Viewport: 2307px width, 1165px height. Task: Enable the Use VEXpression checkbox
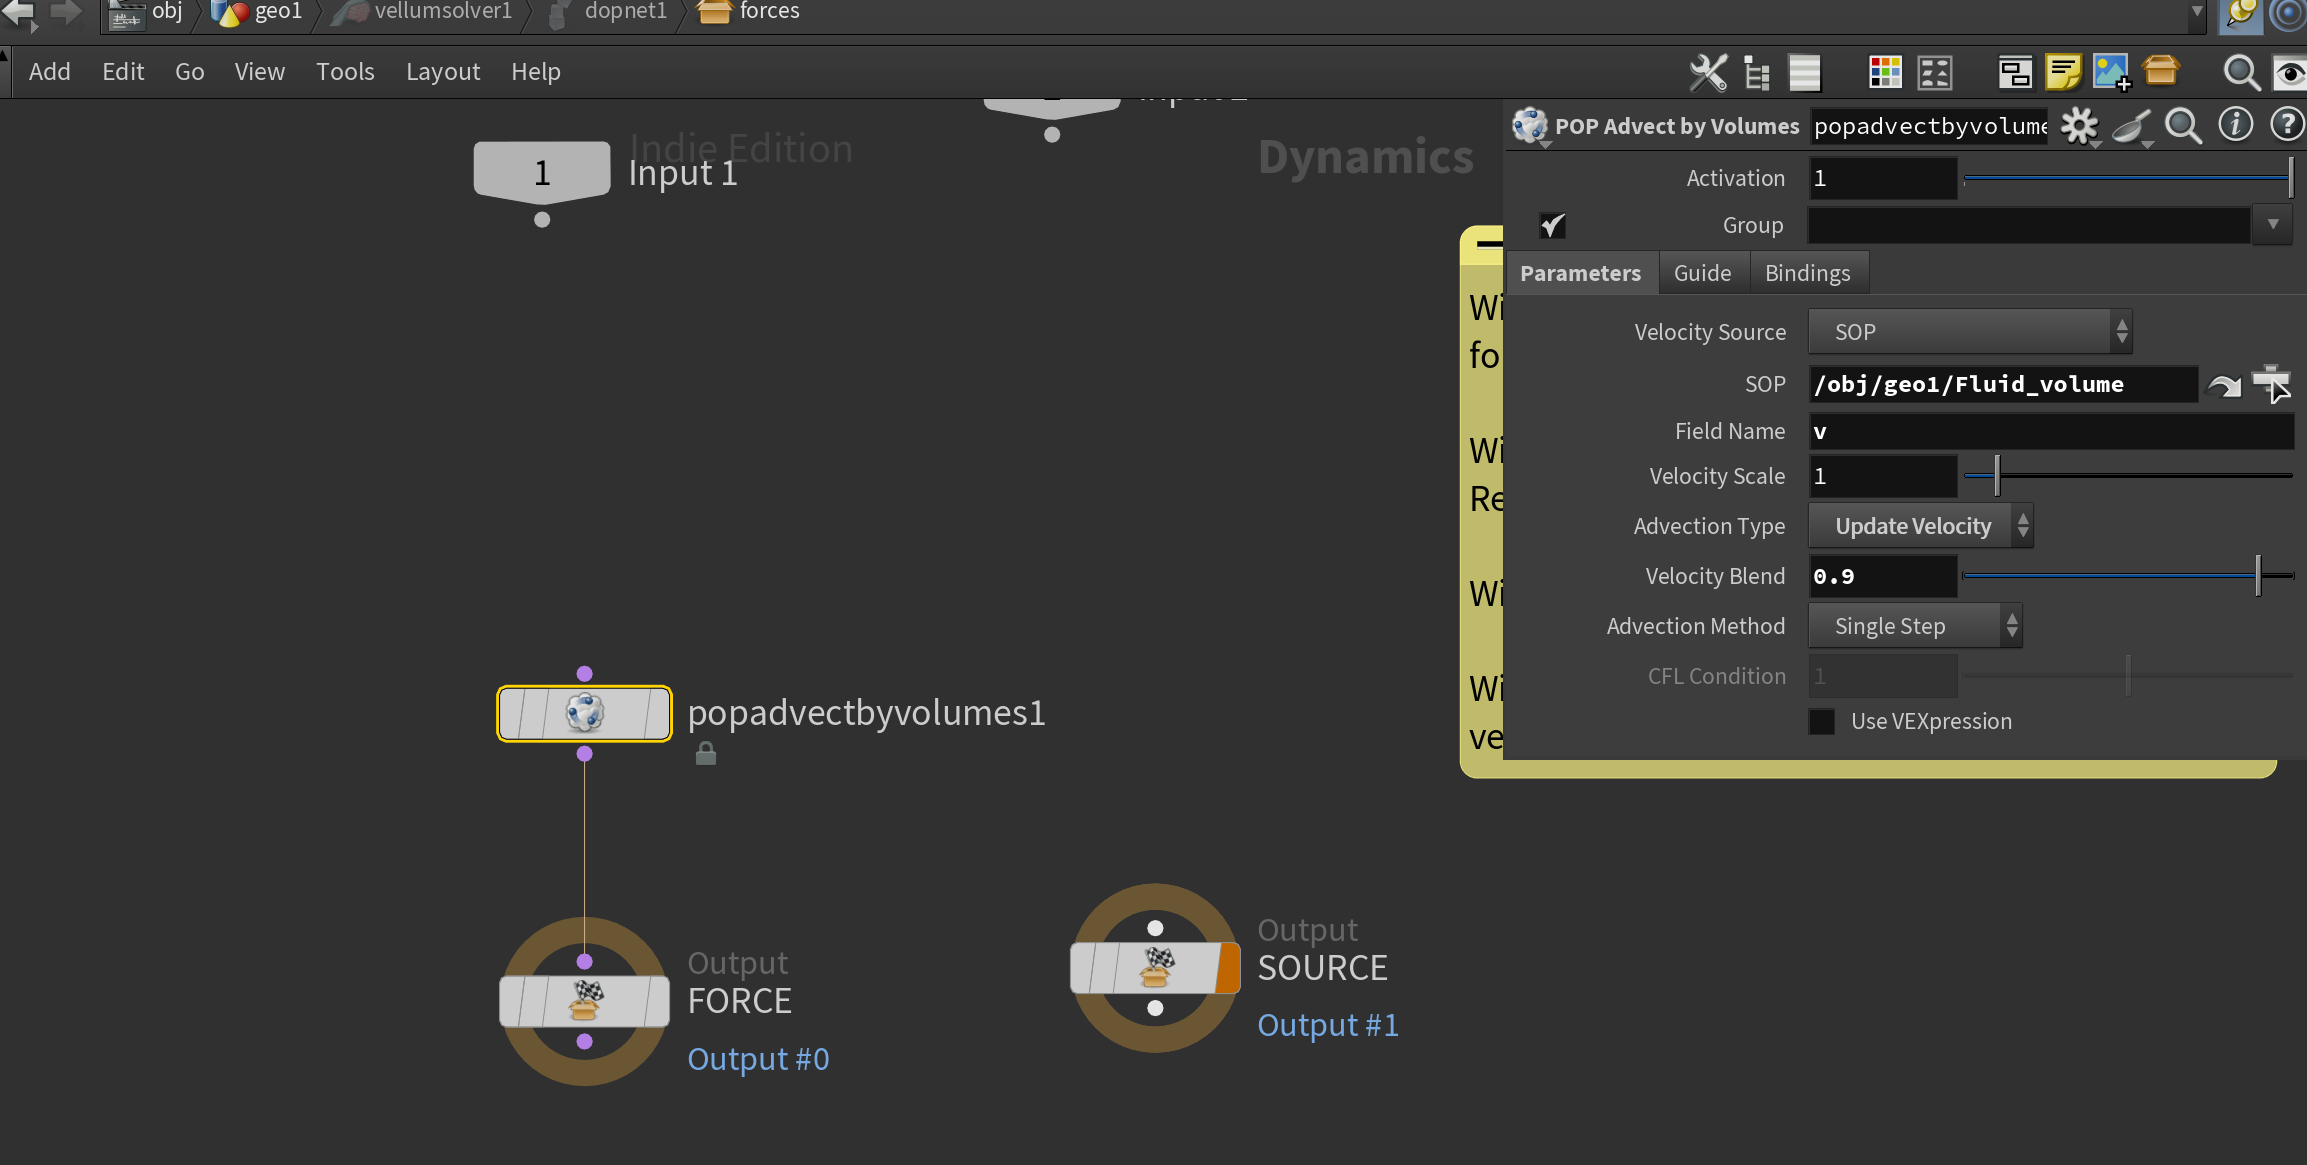(1822, 721)
